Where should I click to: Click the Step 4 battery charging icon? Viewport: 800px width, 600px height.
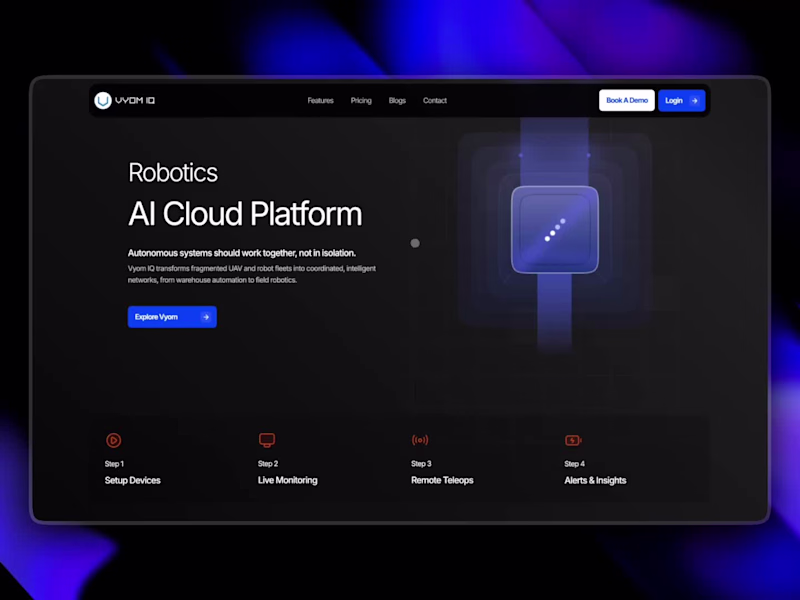573,440
